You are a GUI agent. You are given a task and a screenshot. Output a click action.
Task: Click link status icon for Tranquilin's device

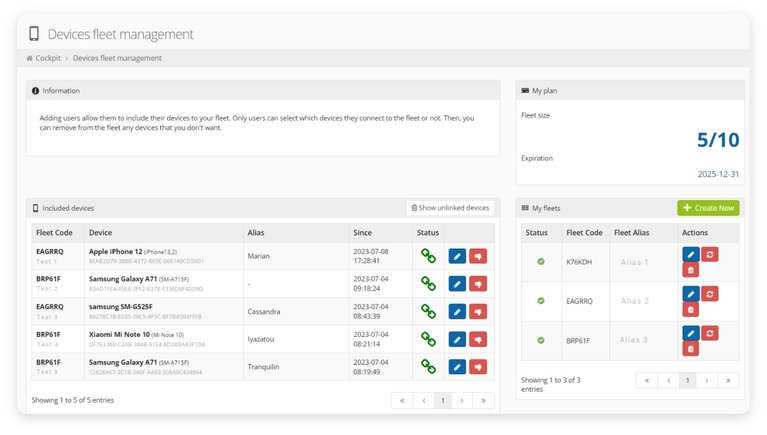tap(428, 367)
